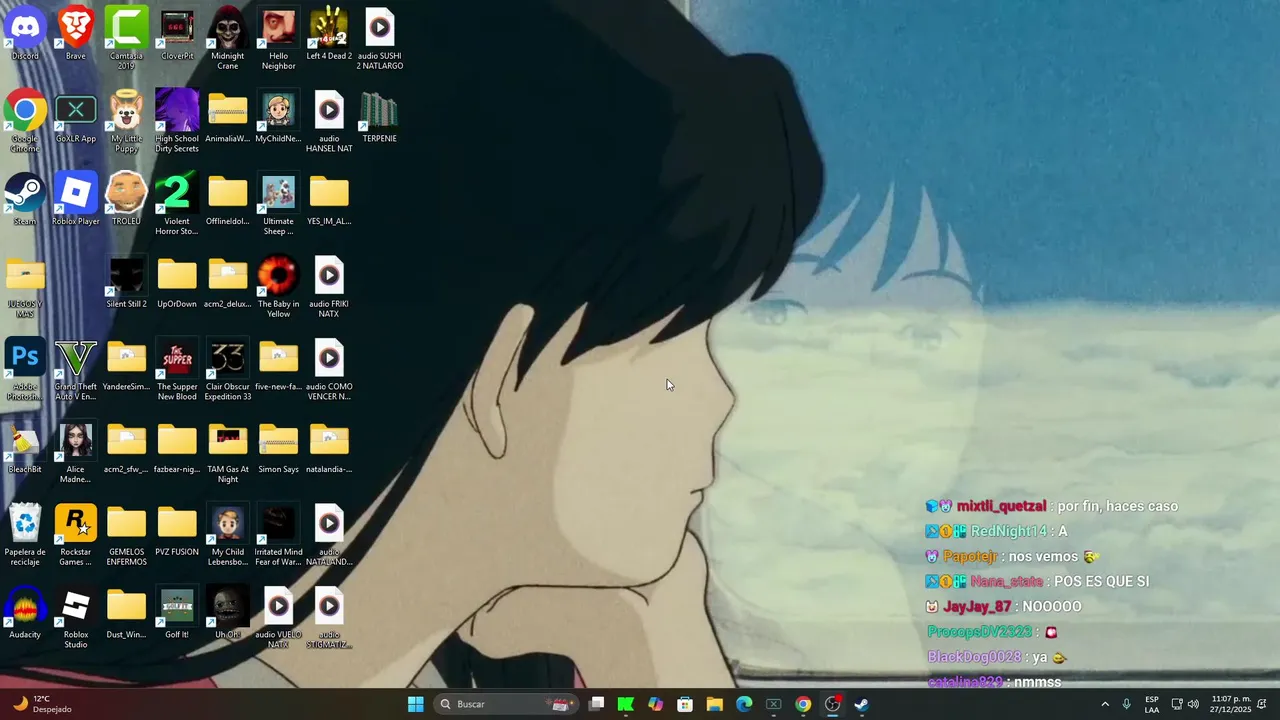The image size is (1280, 720).
Task: Open File Explorer from the taskbar
Action: point(715,704)
